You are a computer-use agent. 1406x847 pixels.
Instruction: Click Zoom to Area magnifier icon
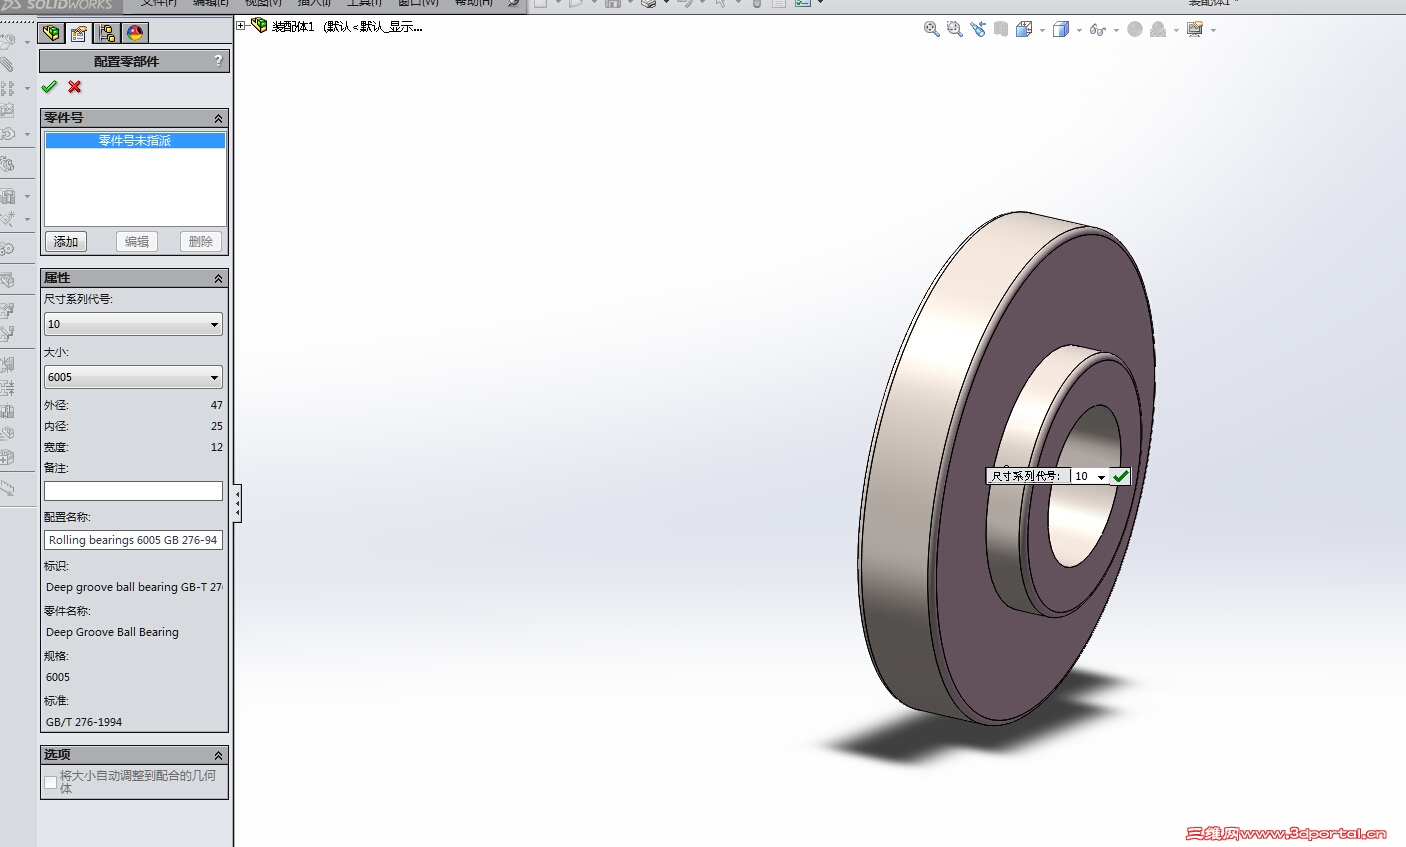click(x=955, y=29)
